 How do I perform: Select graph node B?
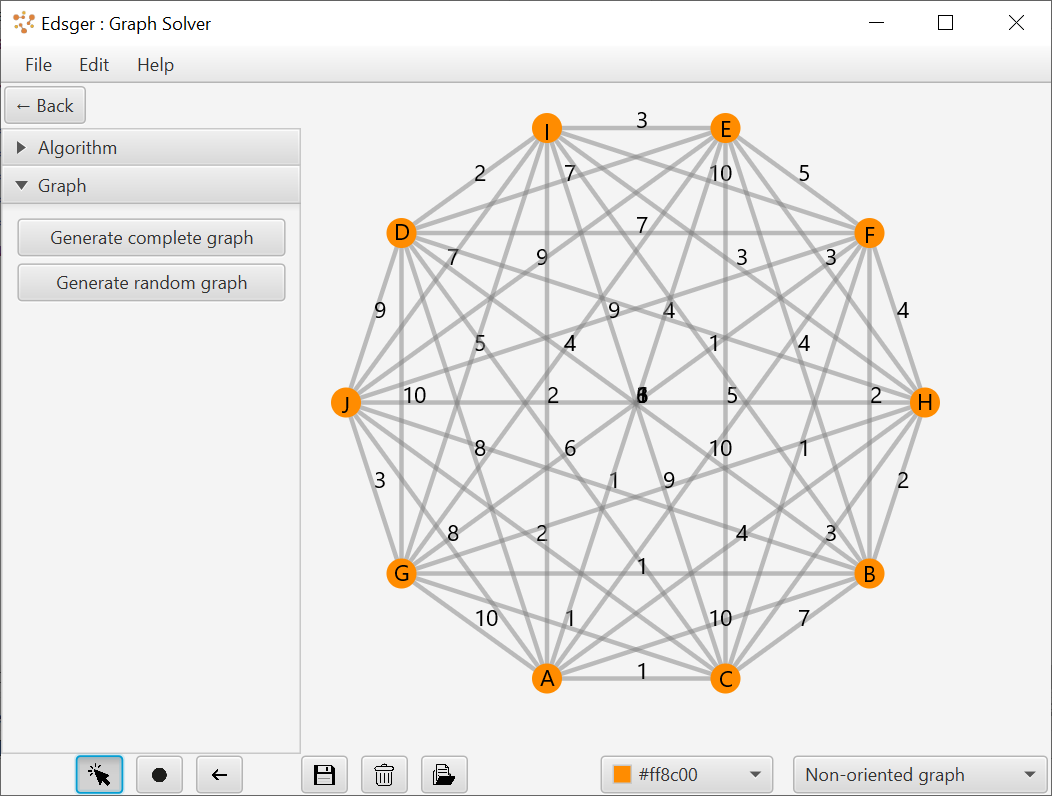(x=869, y=574)
